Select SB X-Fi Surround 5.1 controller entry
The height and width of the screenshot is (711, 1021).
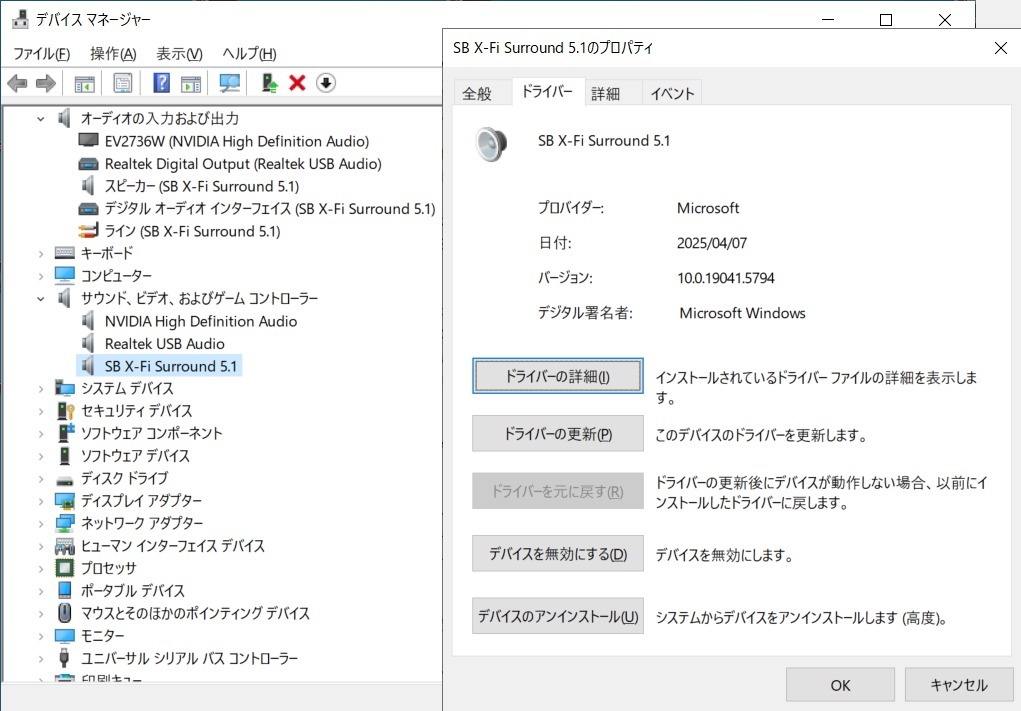click(x=171, y=366)
